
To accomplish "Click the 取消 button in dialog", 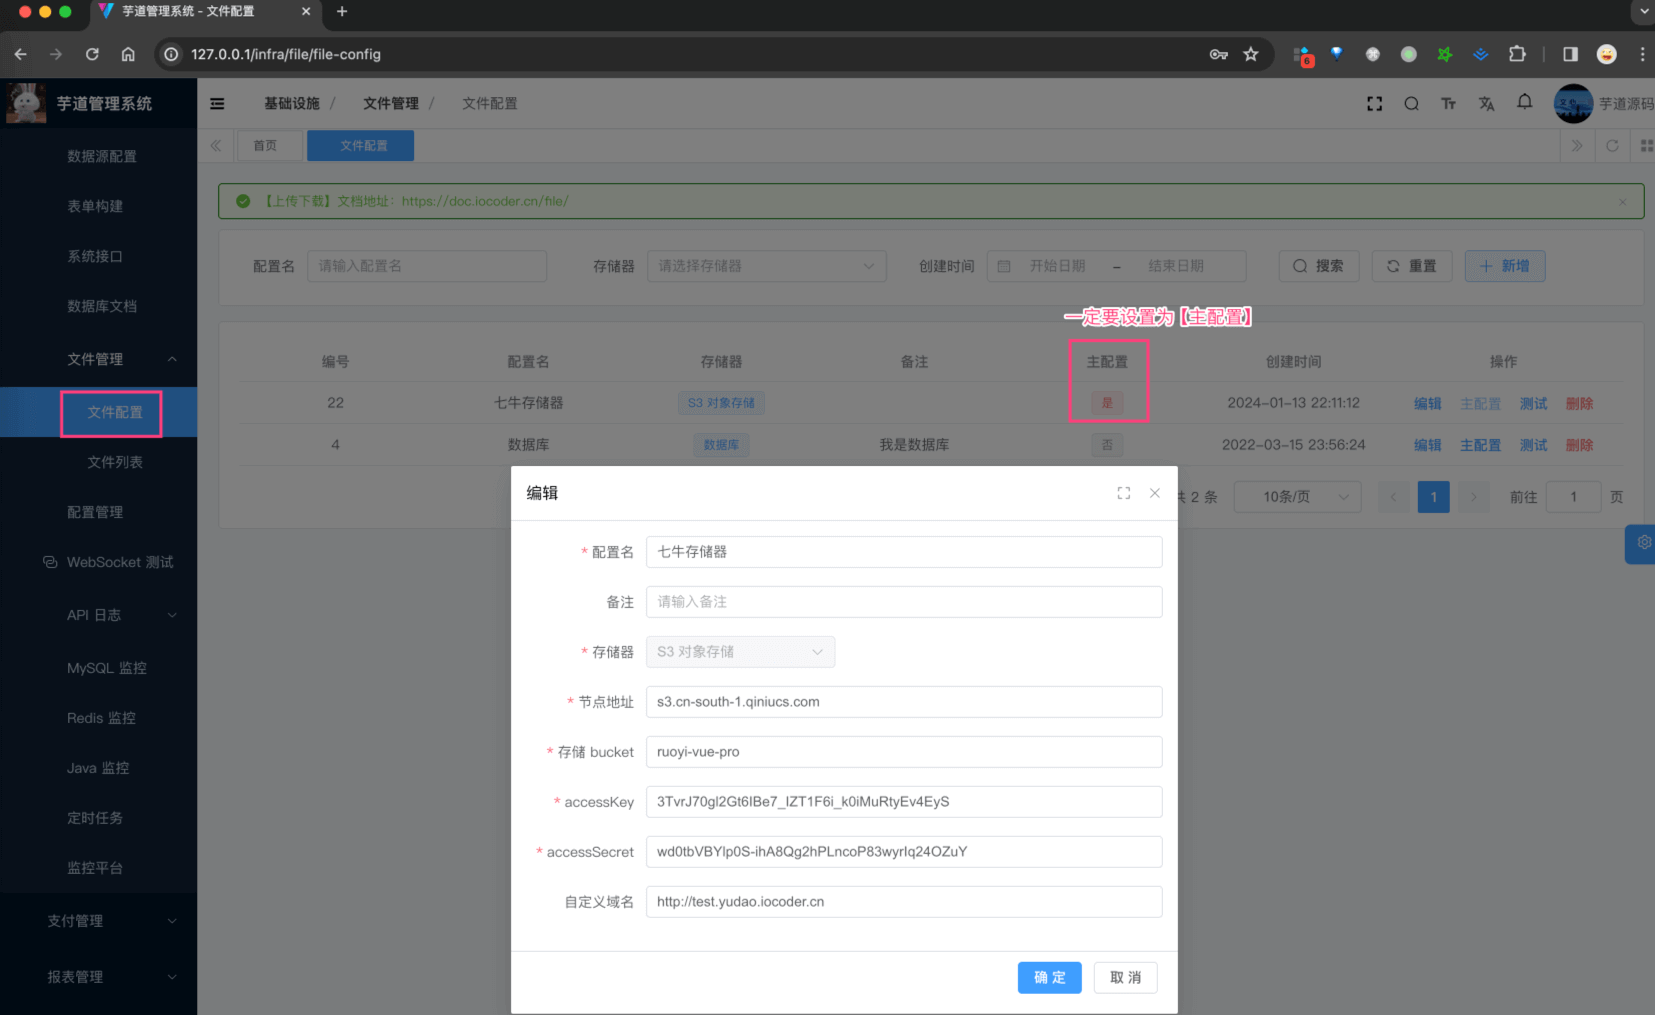I will coord(1125,977).
